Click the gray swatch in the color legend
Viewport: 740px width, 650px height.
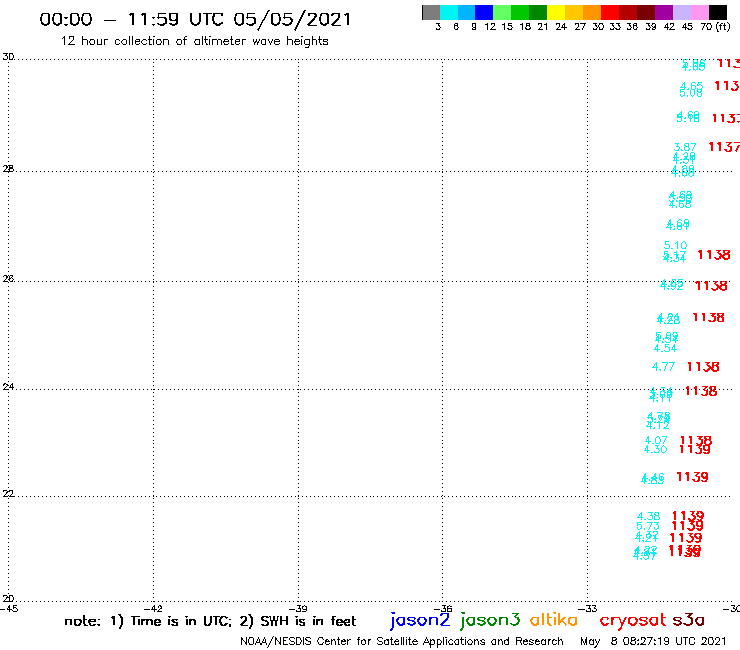(x=431, y=12)
